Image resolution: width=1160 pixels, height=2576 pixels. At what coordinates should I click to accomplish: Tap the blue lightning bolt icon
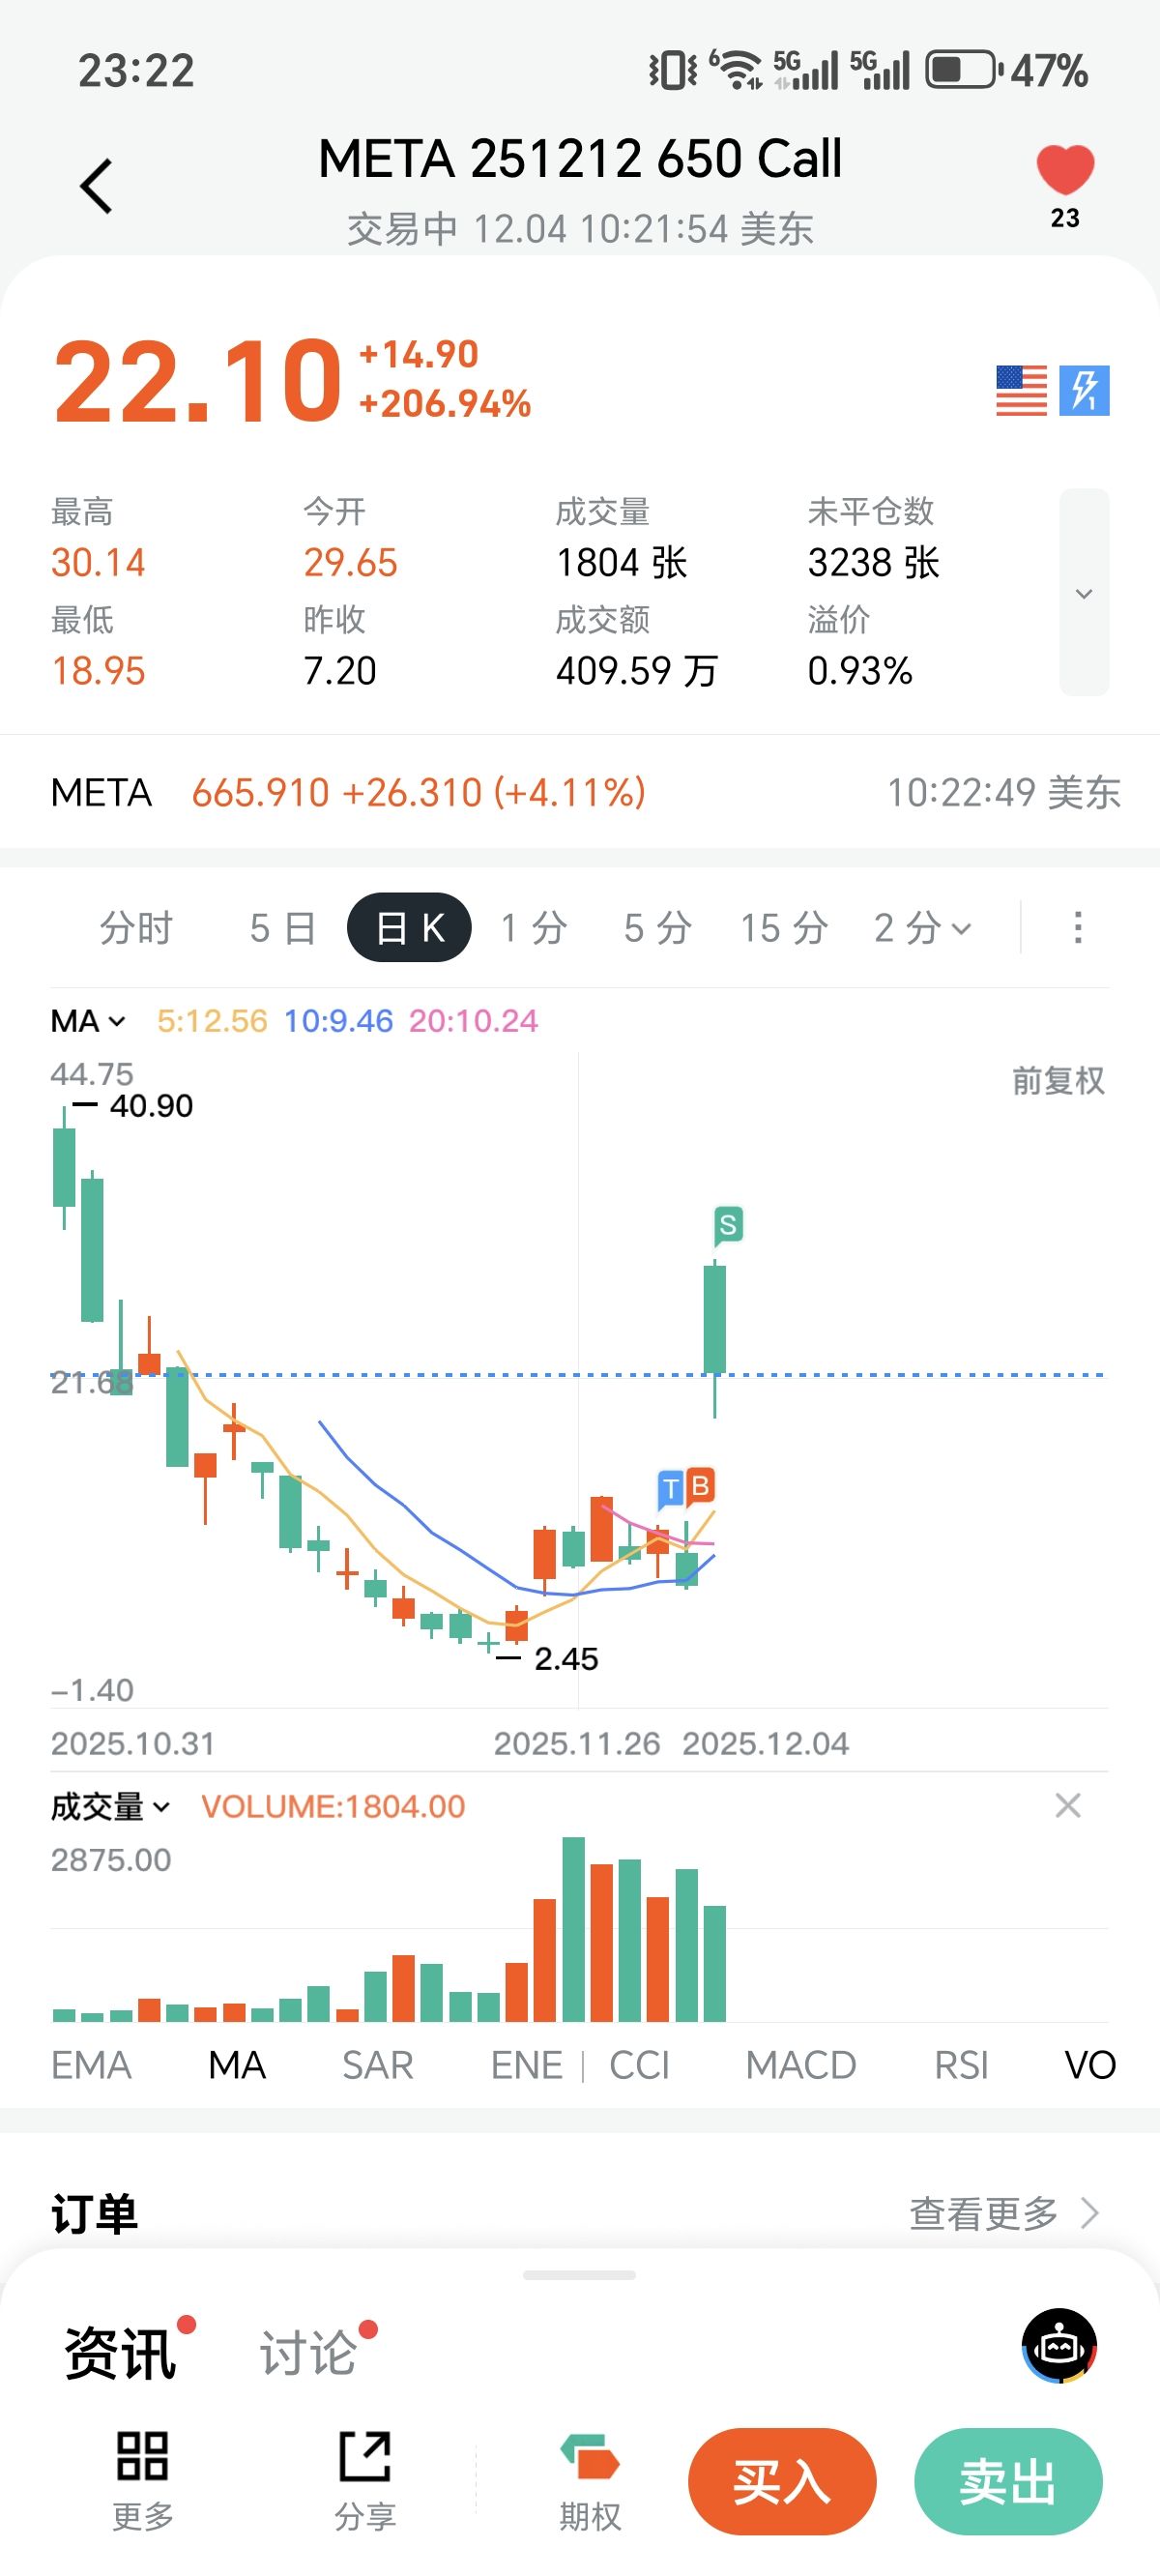1084,390
